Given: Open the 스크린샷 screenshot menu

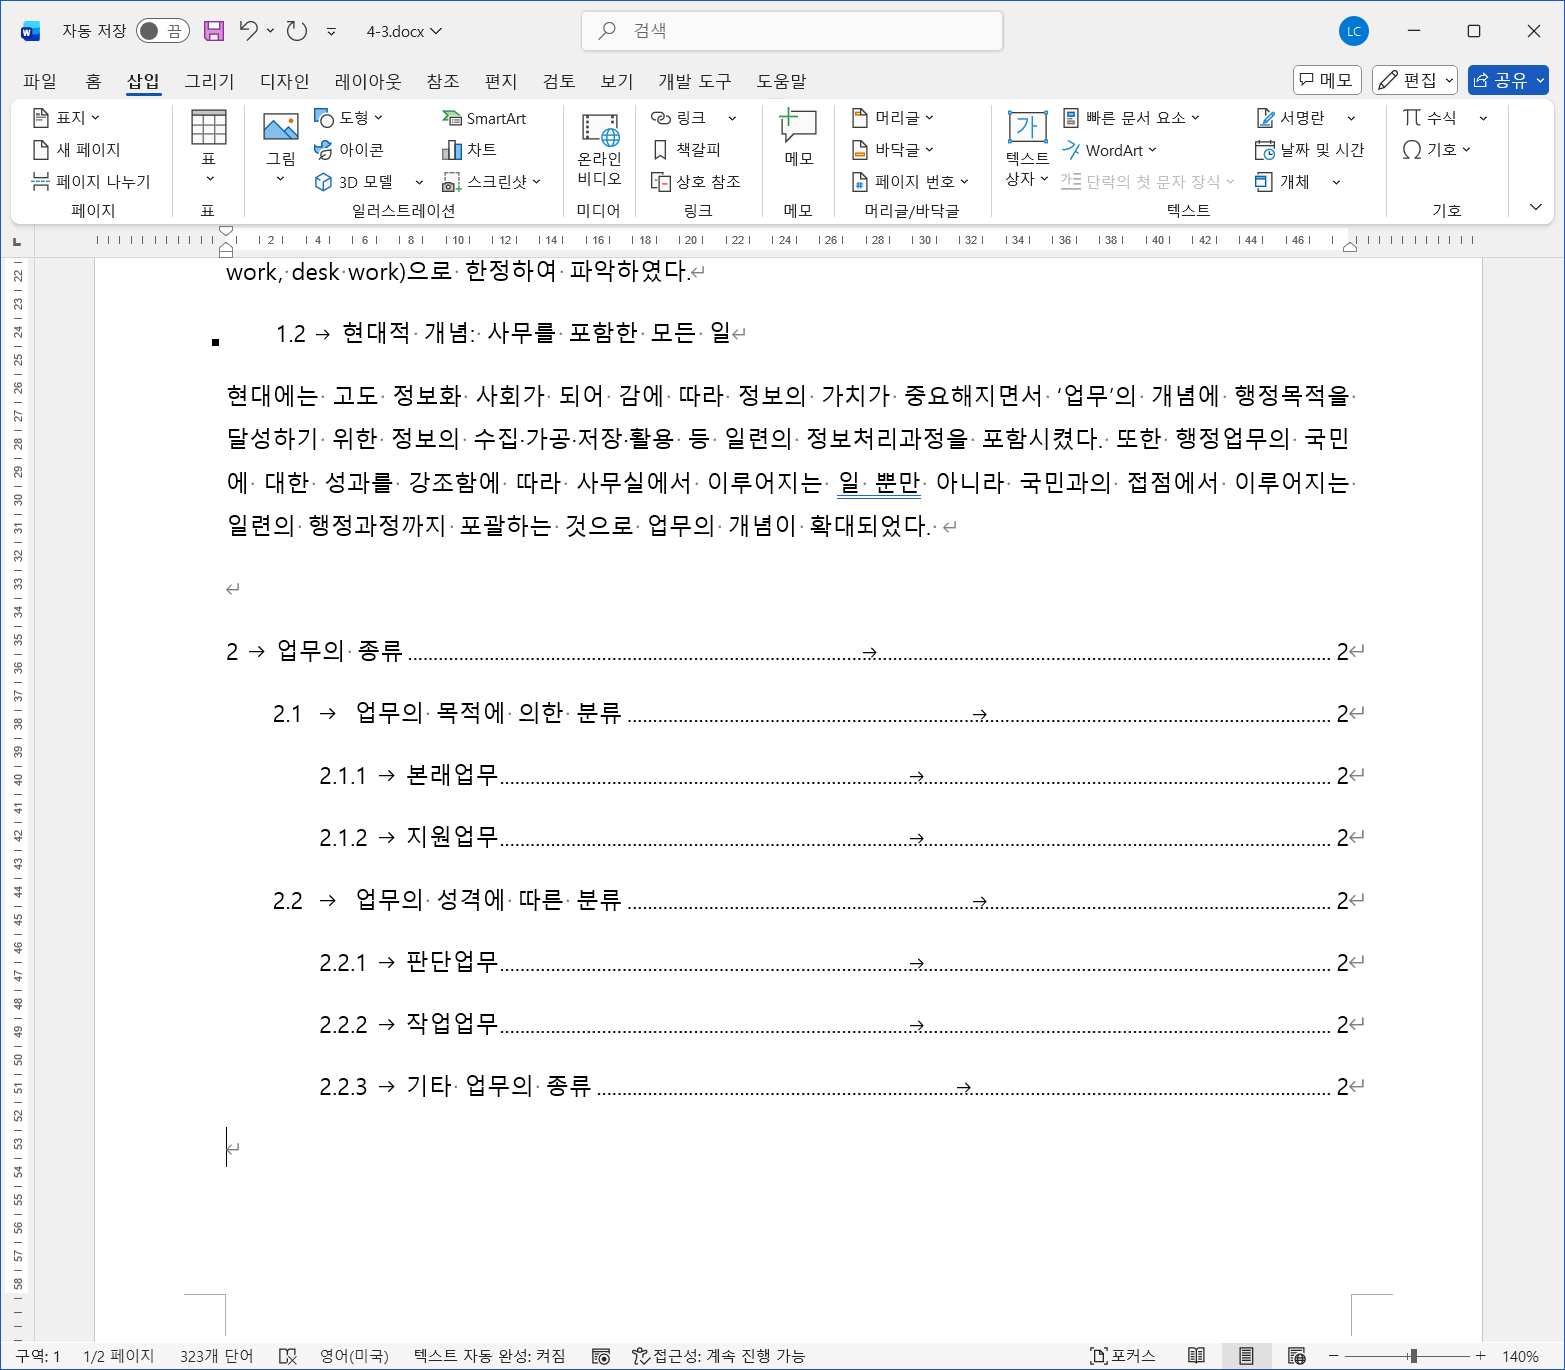Looking at the screenshot, I should point(491,182).
